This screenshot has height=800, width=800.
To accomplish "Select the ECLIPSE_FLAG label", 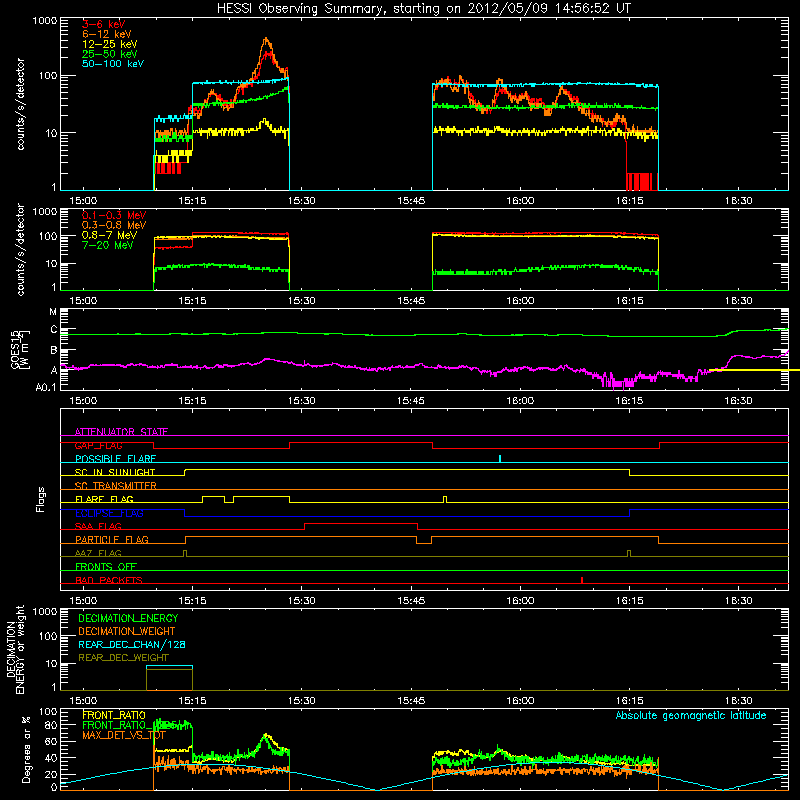I will 109,513.
